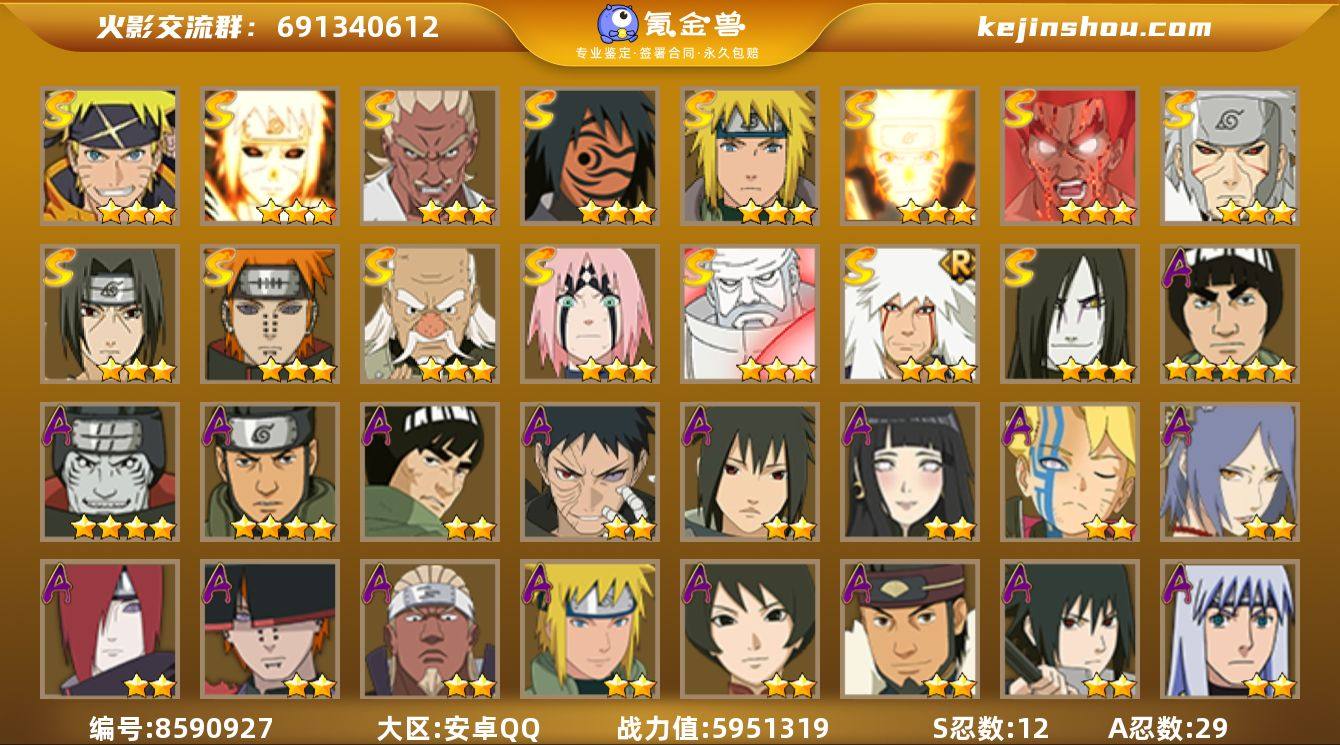
Task: Choose the five-star Might Guy A card
Action: point(1230,314)
